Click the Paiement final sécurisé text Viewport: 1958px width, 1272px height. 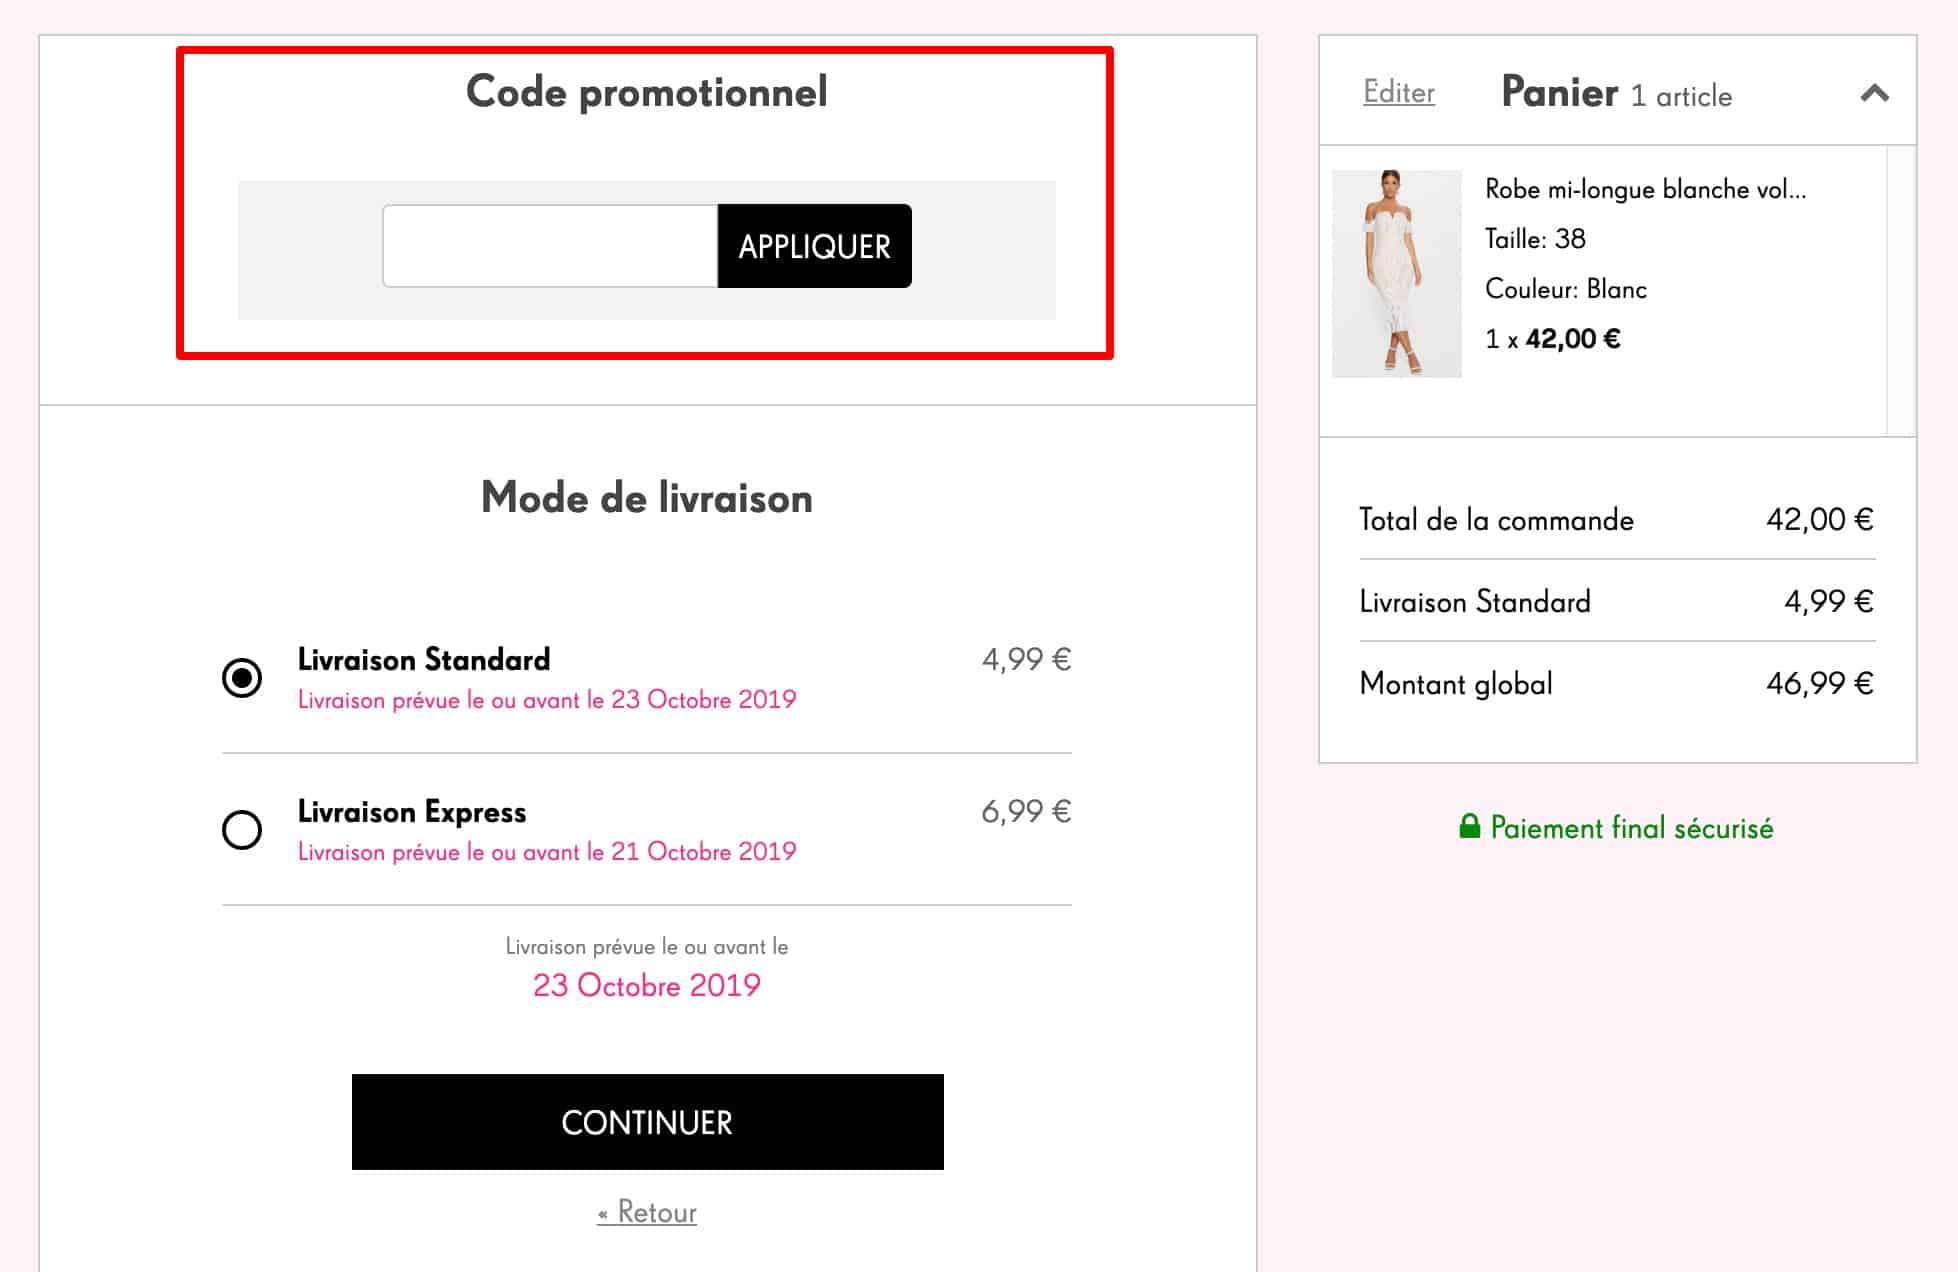tap(1631, 828)
